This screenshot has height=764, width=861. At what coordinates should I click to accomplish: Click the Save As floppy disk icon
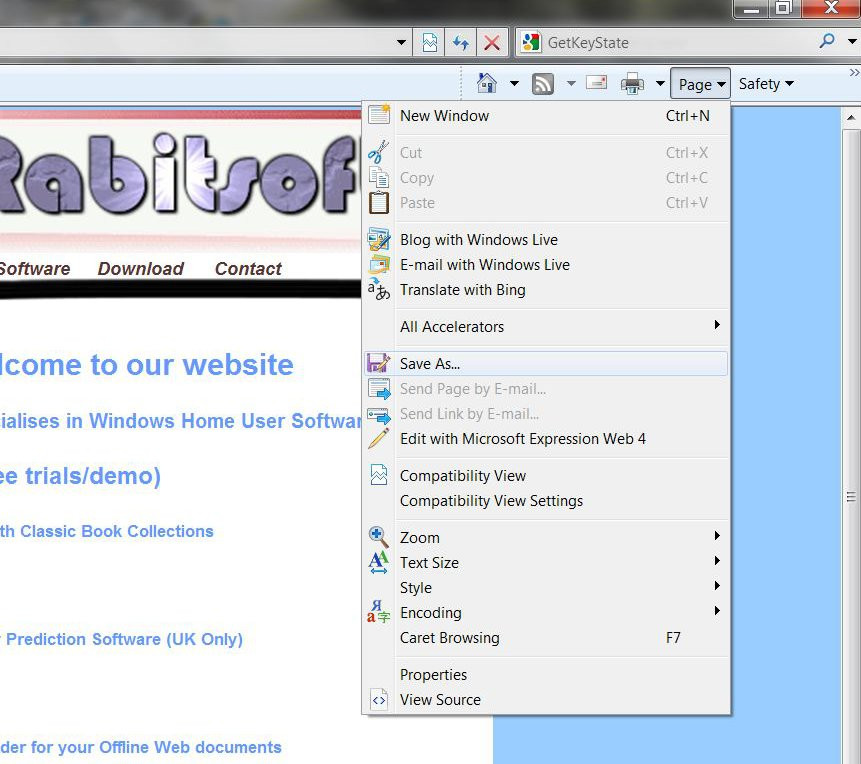(x=379, y=364)
